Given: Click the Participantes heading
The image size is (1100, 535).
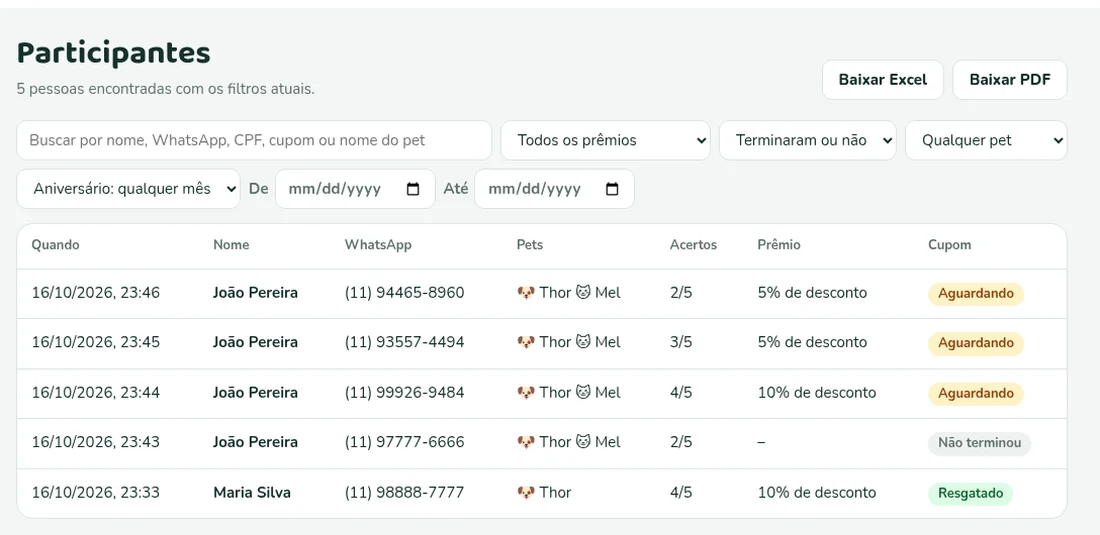Looking at the screenshot, I should (x=114, y=53).
